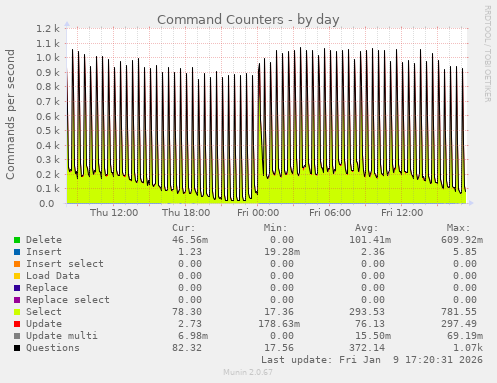
Task: Click Update max value 297.49
Action: pyautogui.click(x=459, y=324)
